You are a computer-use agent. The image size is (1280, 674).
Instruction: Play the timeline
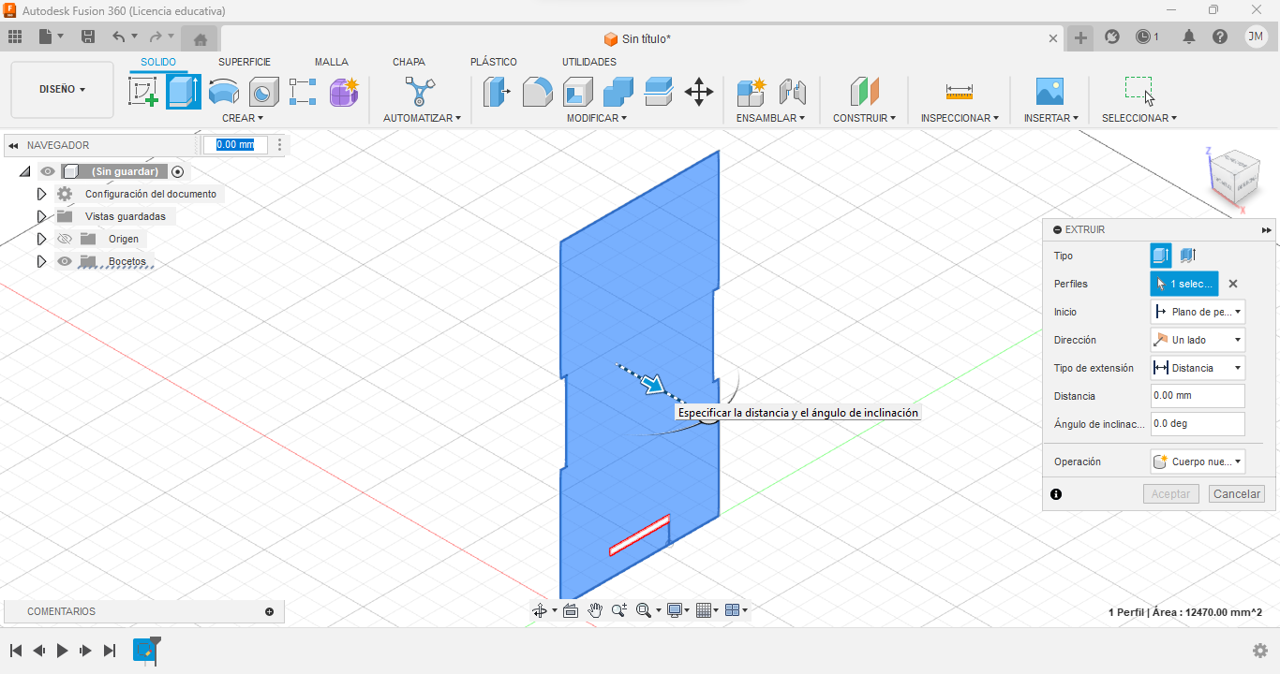62,651
